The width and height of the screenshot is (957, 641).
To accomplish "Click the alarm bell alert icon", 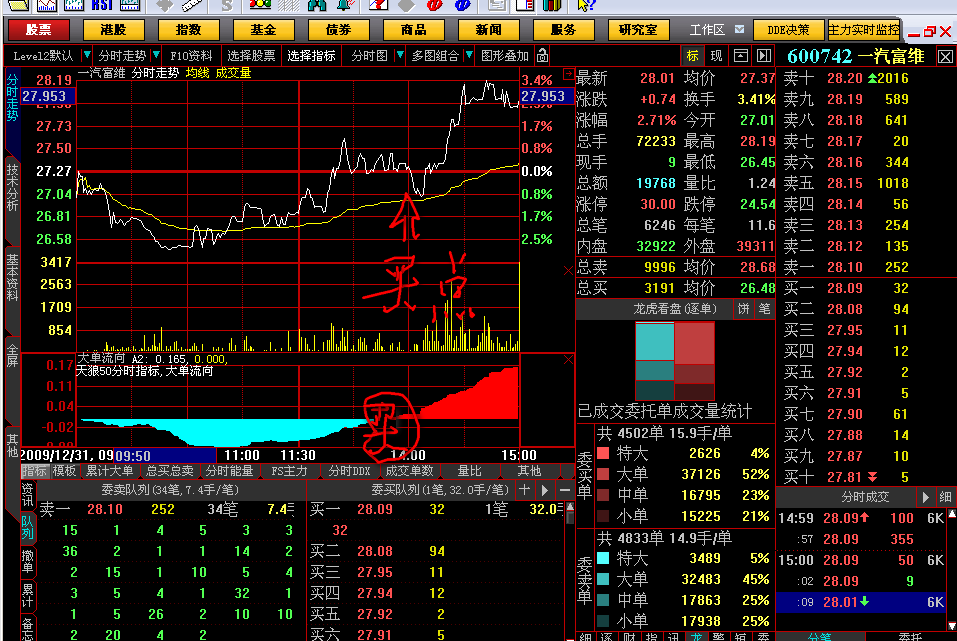I will [x=345, y=5].
